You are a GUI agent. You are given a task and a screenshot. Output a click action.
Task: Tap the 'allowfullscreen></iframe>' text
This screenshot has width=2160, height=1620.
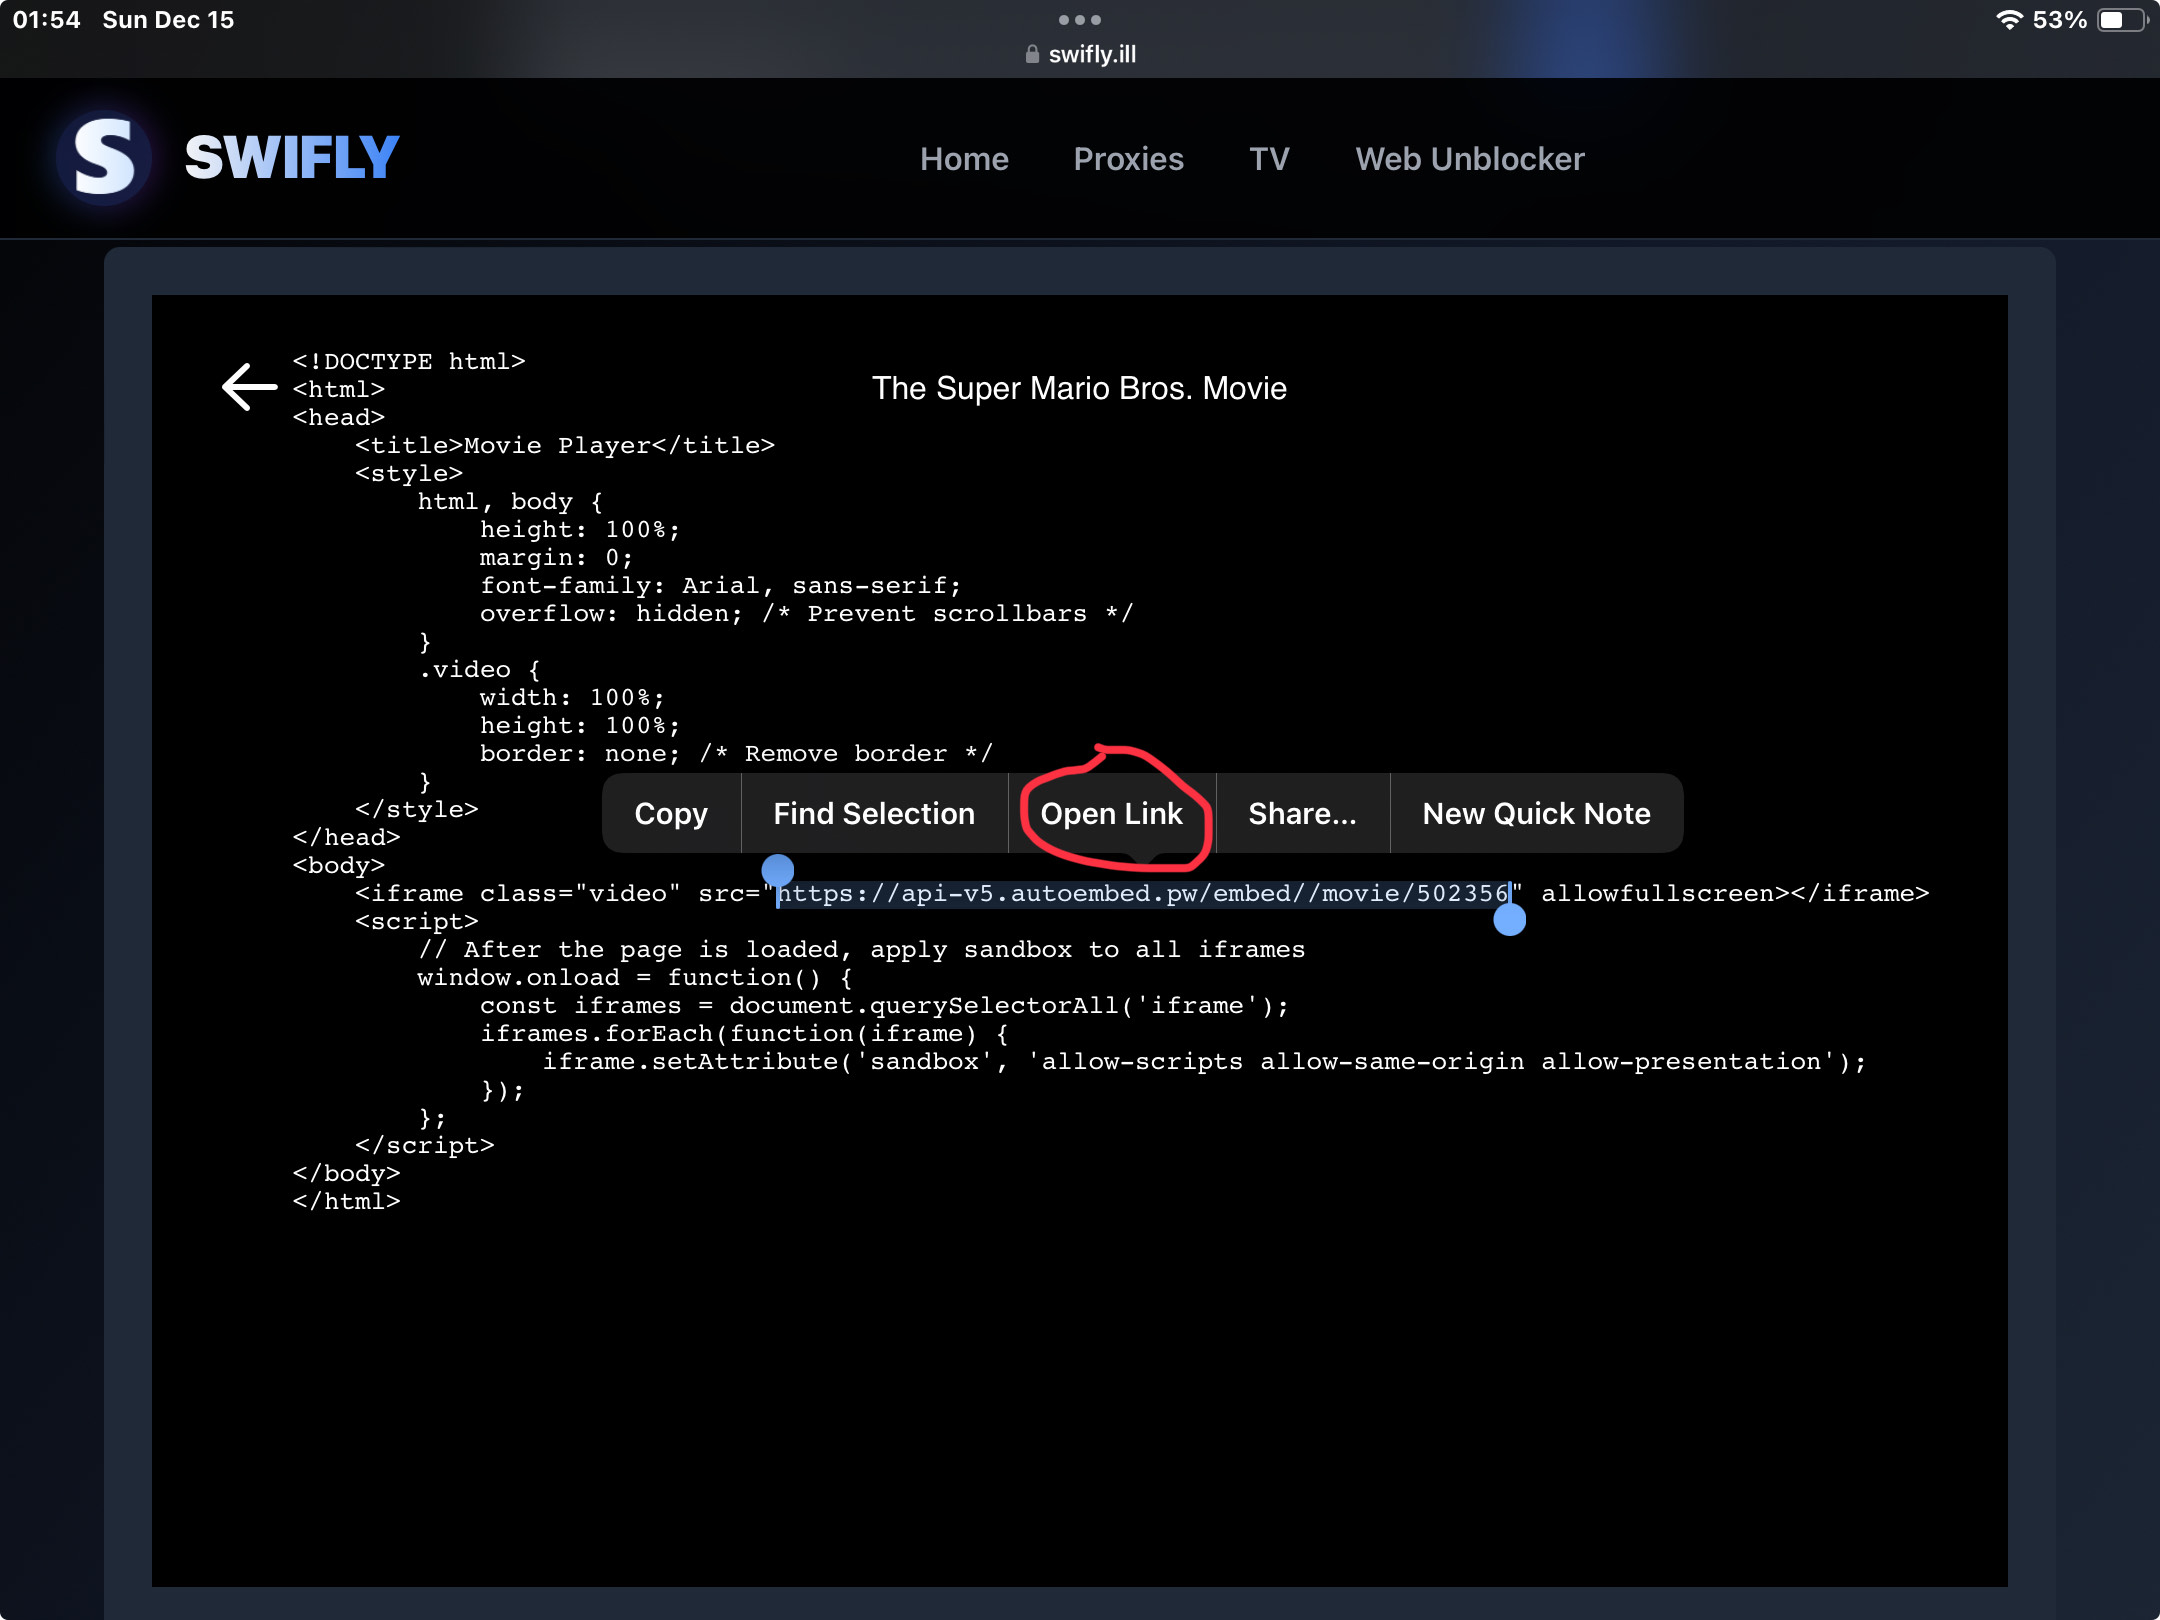[1735, 893]
